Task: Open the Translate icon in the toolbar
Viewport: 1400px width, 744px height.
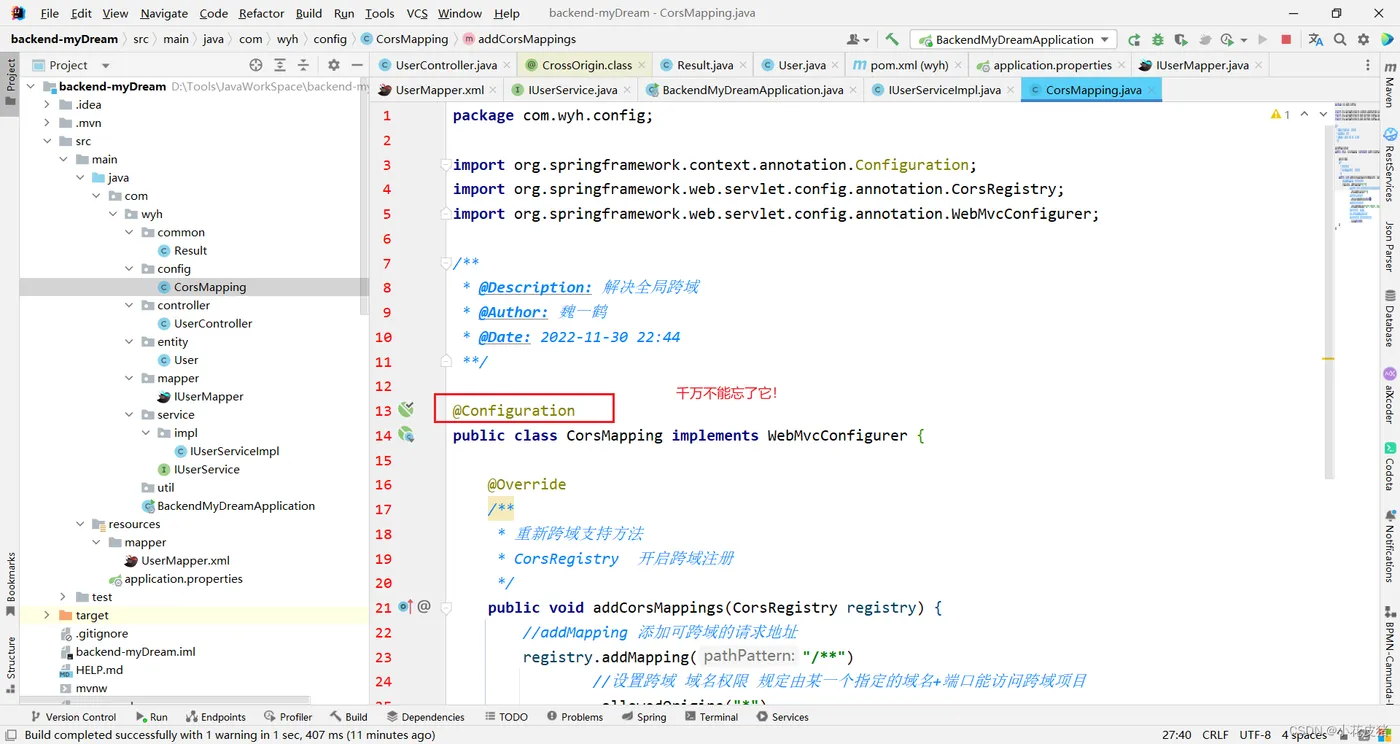Action: pyautogui.click(x=1315, y=39)
